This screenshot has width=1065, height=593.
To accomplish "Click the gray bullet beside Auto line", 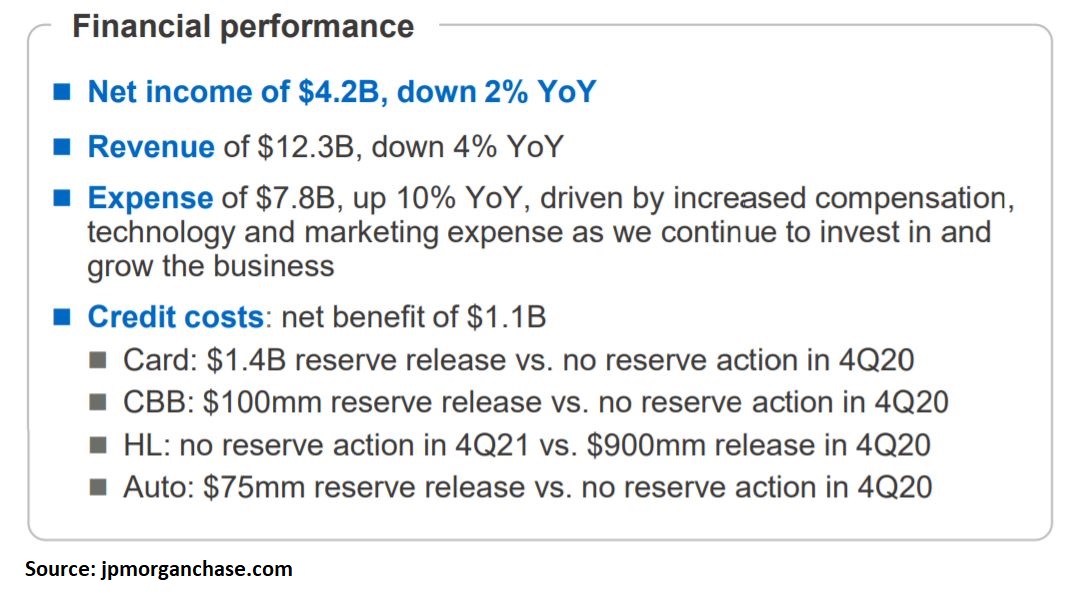I will 98,488.
